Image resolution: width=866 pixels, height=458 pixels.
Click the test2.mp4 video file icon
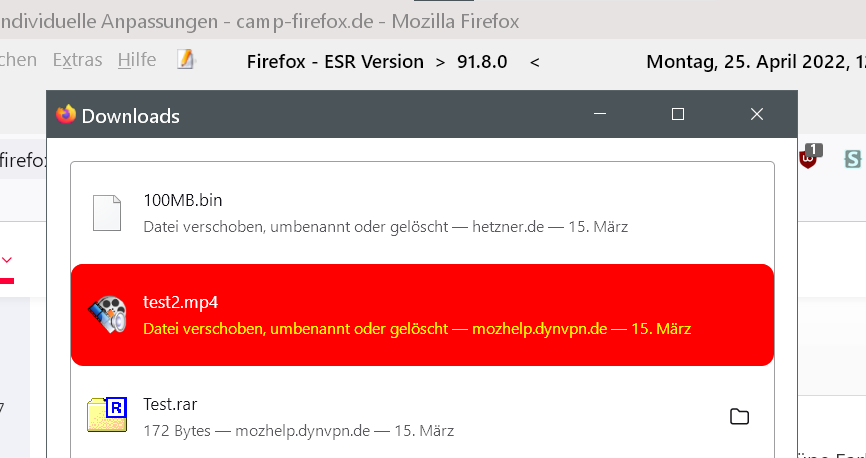pyautogui.click(x=107, y=314)
